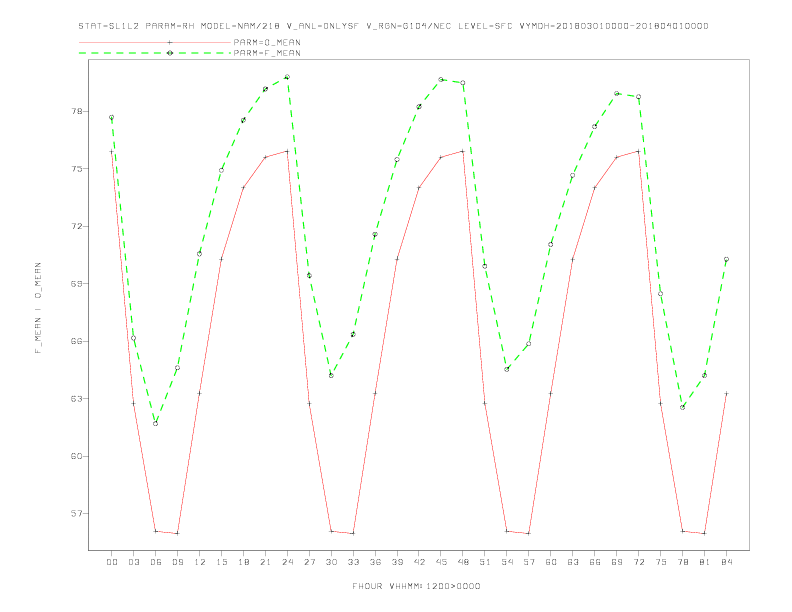
Task: Click y-axis tick label 78
Action: (x=77, y=111)
